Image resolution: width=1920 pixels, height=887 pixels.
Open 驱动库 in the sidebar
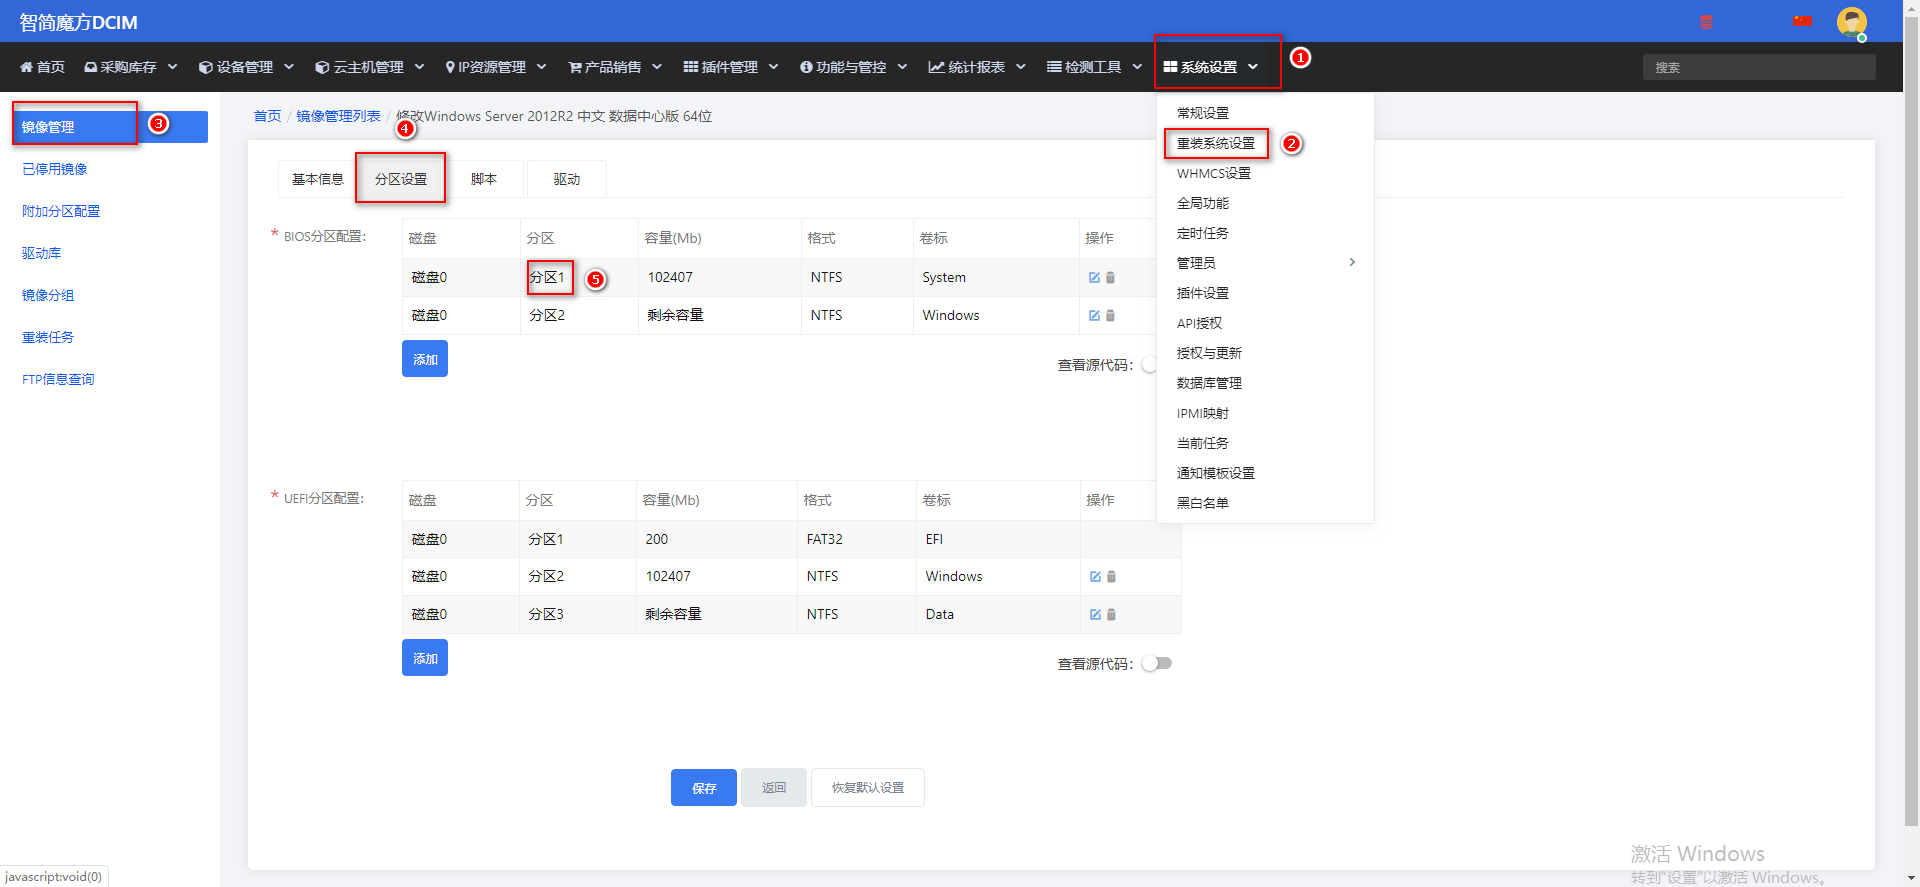[x=42, y=253]
